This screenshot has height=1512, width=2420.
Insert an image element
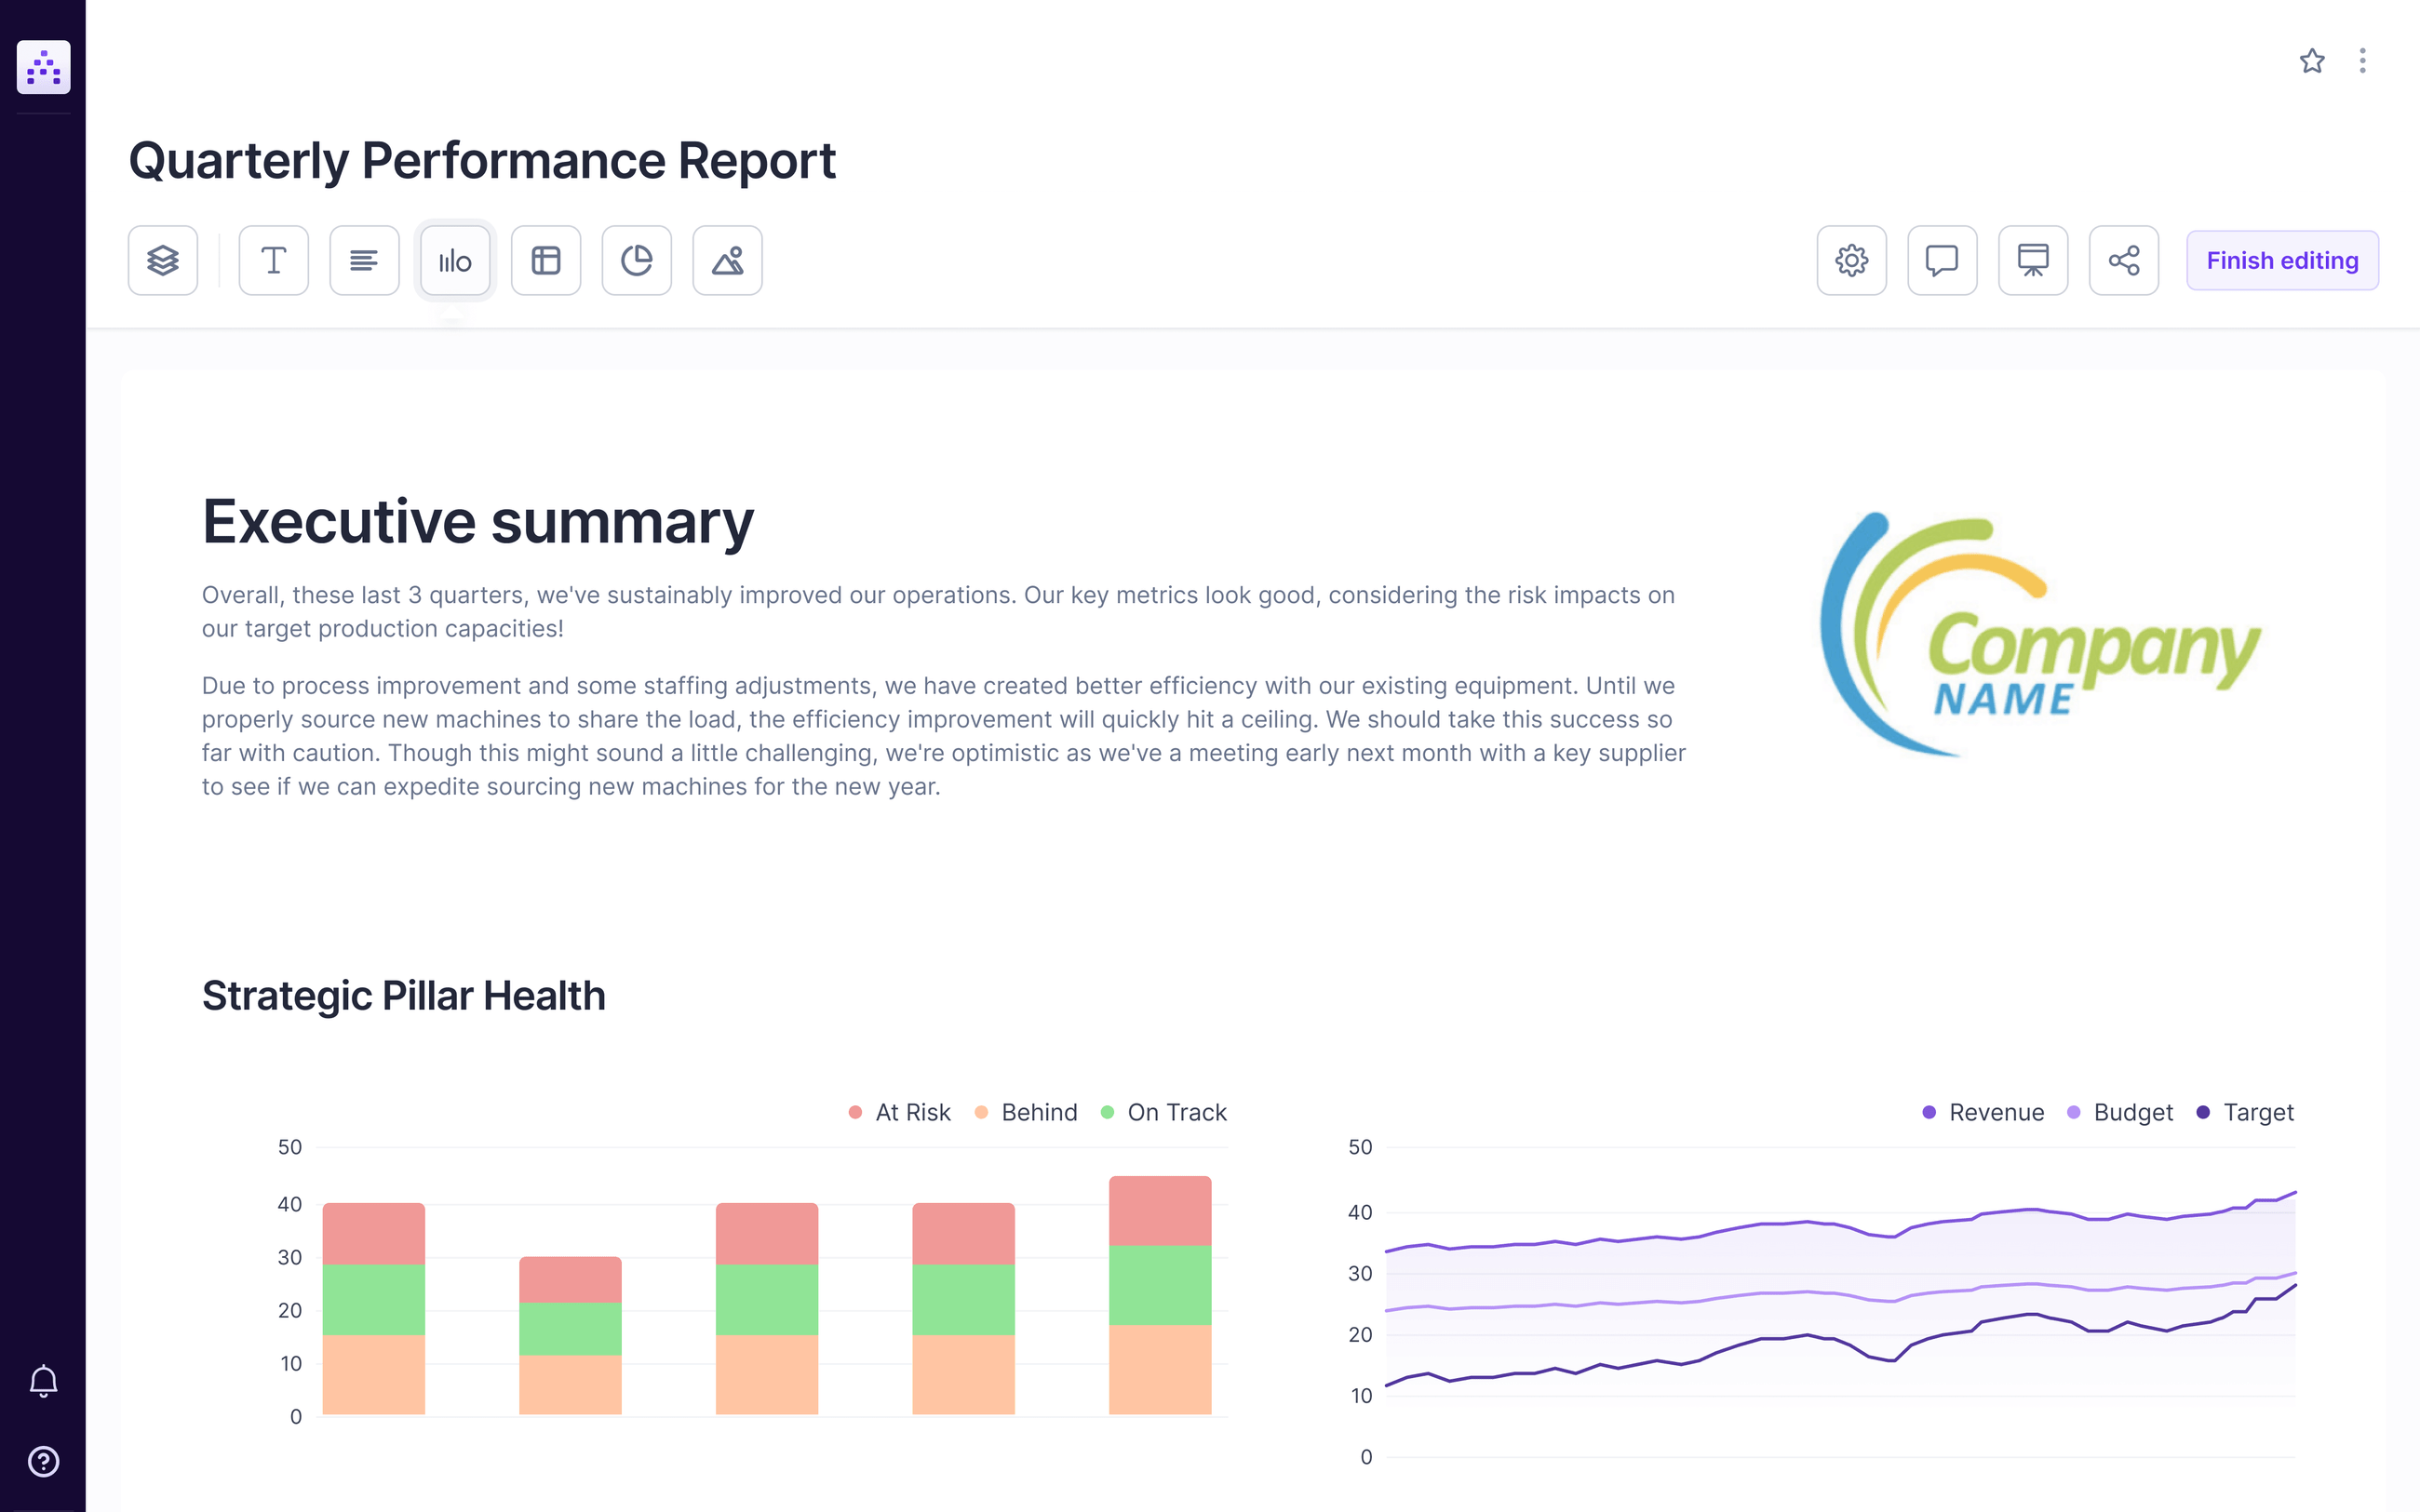727,260
